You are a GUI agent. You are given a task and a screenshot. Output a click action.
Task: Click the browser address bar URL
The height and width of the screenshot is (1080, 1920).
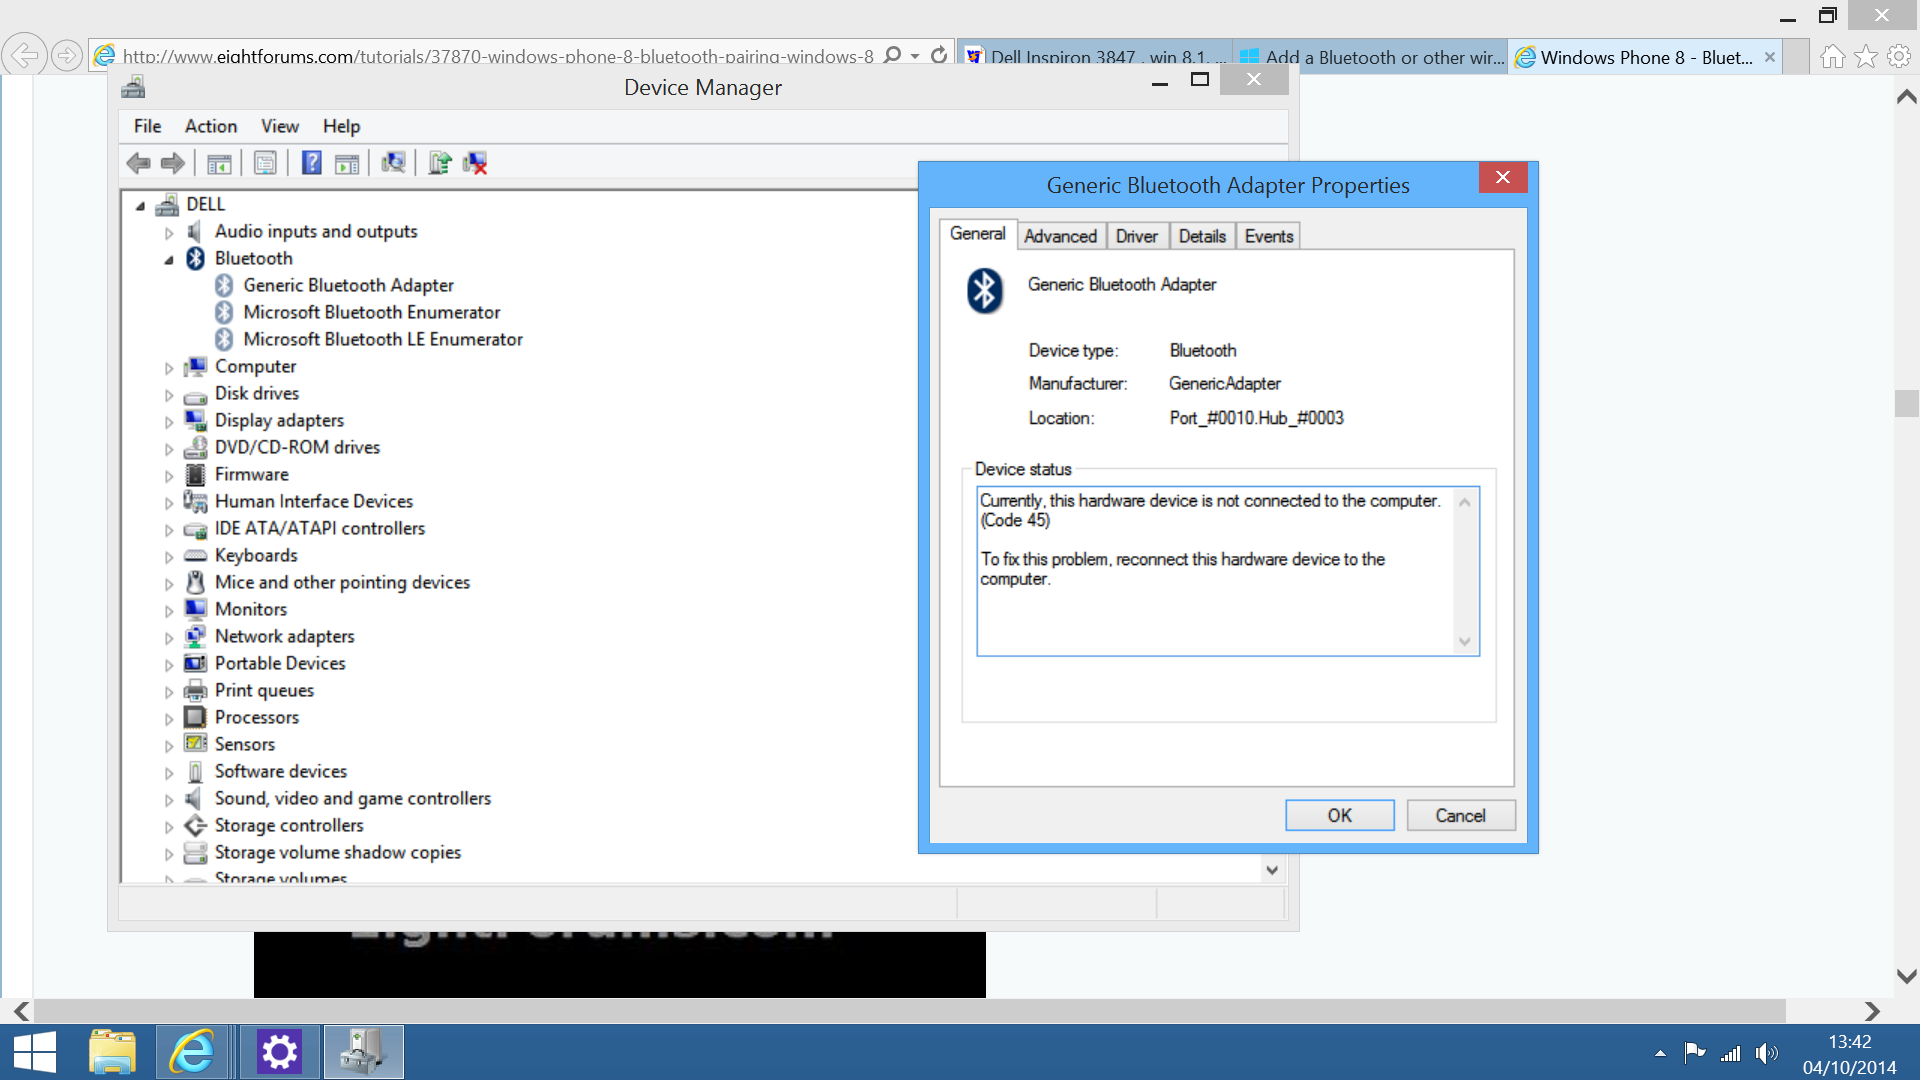[x=497, y=57]
